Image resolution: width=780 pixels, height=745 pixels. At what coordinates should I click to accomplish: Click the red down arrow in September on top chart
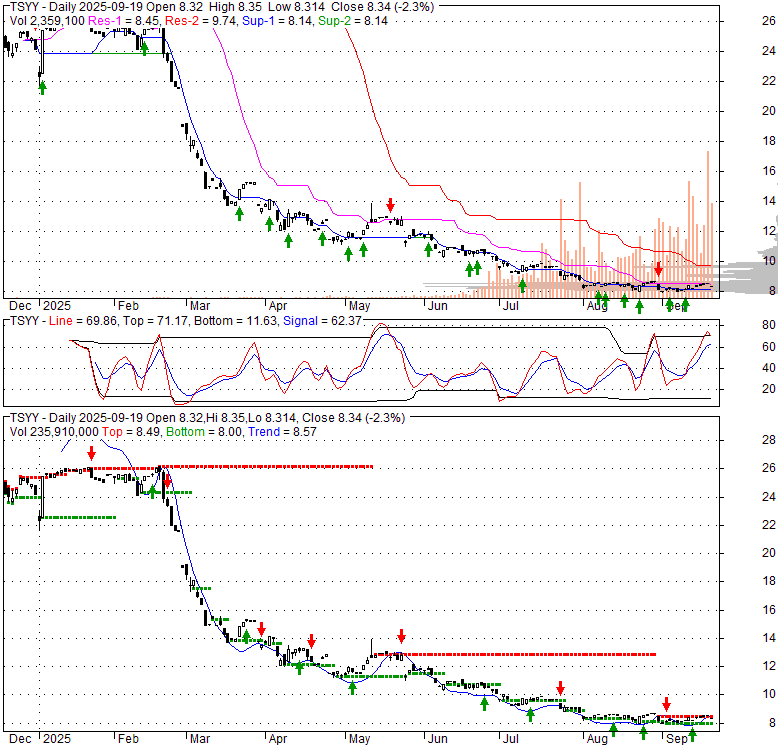click(658, 269)
